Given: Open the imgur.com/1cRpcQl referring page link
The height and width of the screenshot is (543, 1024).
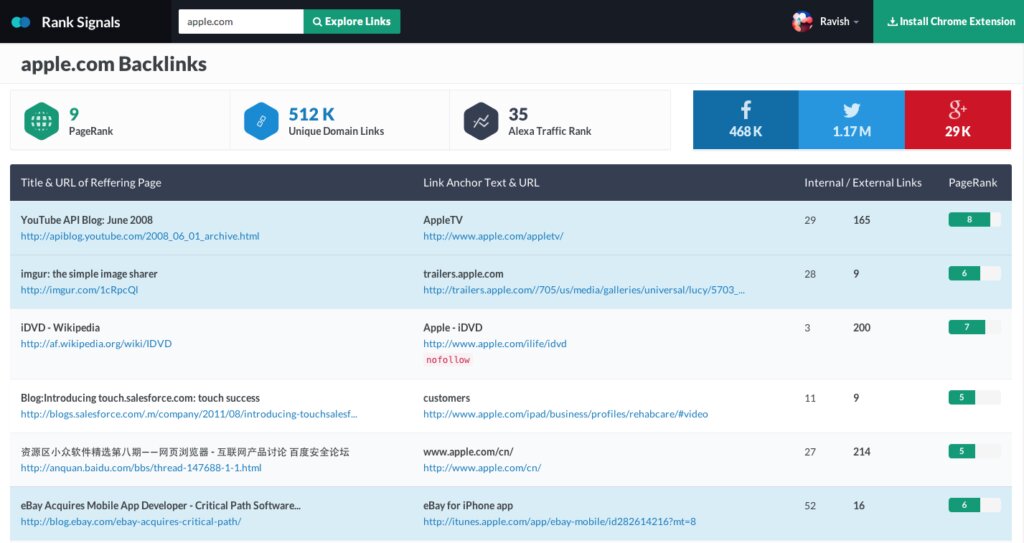Looking at the screenshot, I should (79, 291).
